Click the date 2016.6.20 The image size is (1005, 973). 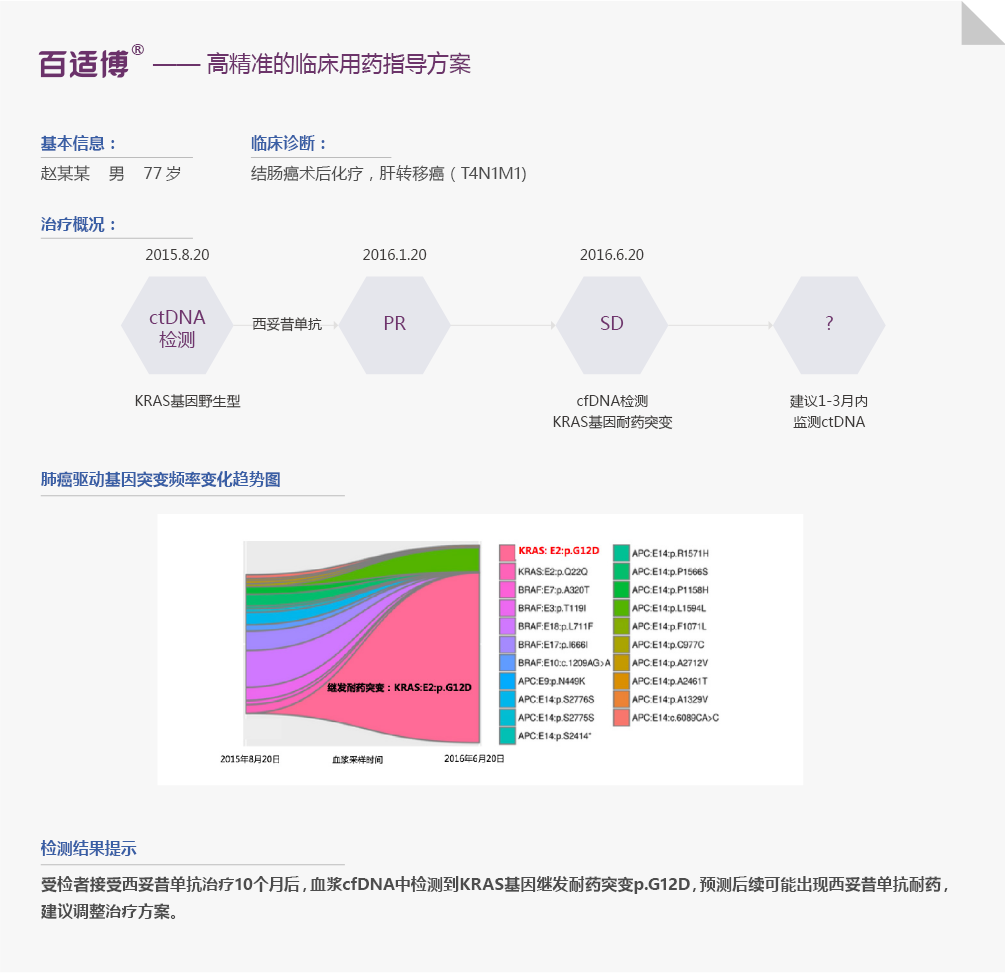pyautogui.click(x=611, y=255)
